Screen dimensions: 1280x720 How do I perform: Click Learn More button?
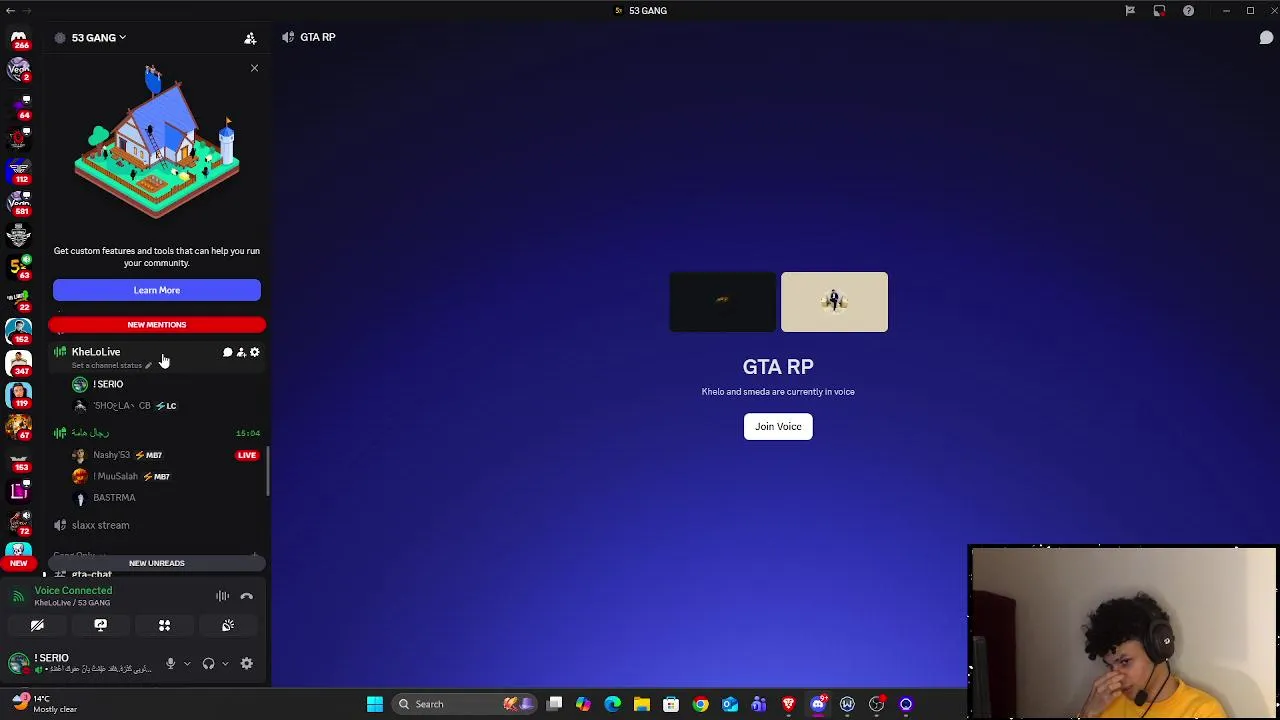tap(157, 290)
